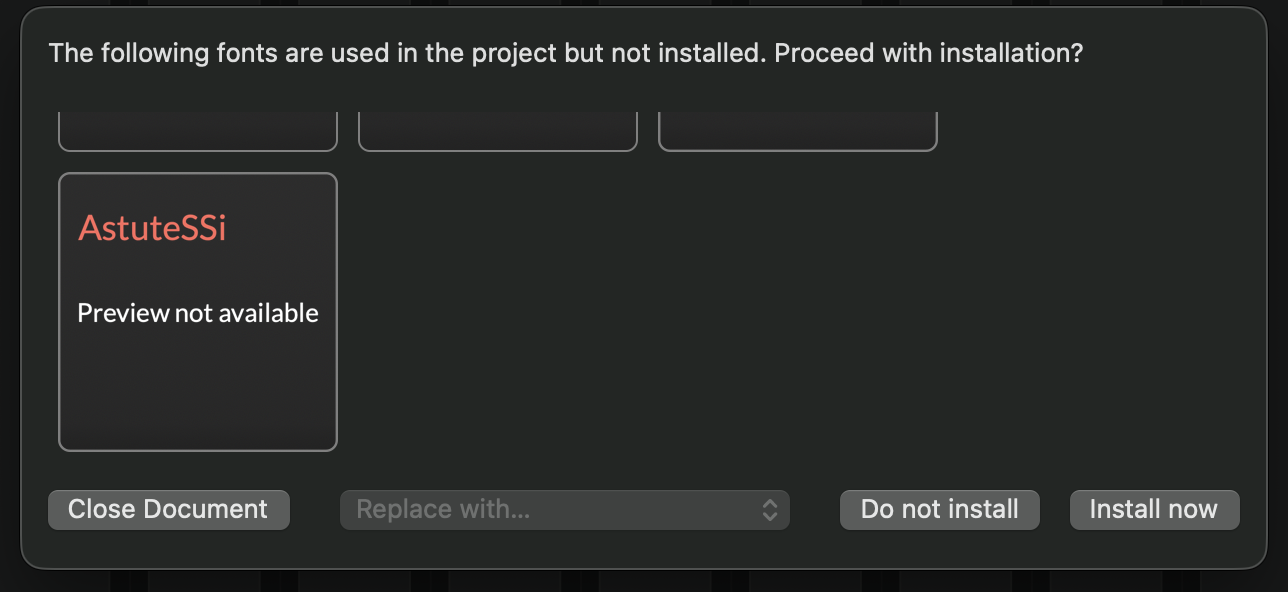Select the partially visible middle font card
This screenshot has height=592, width=1288.
click(497, 132)
